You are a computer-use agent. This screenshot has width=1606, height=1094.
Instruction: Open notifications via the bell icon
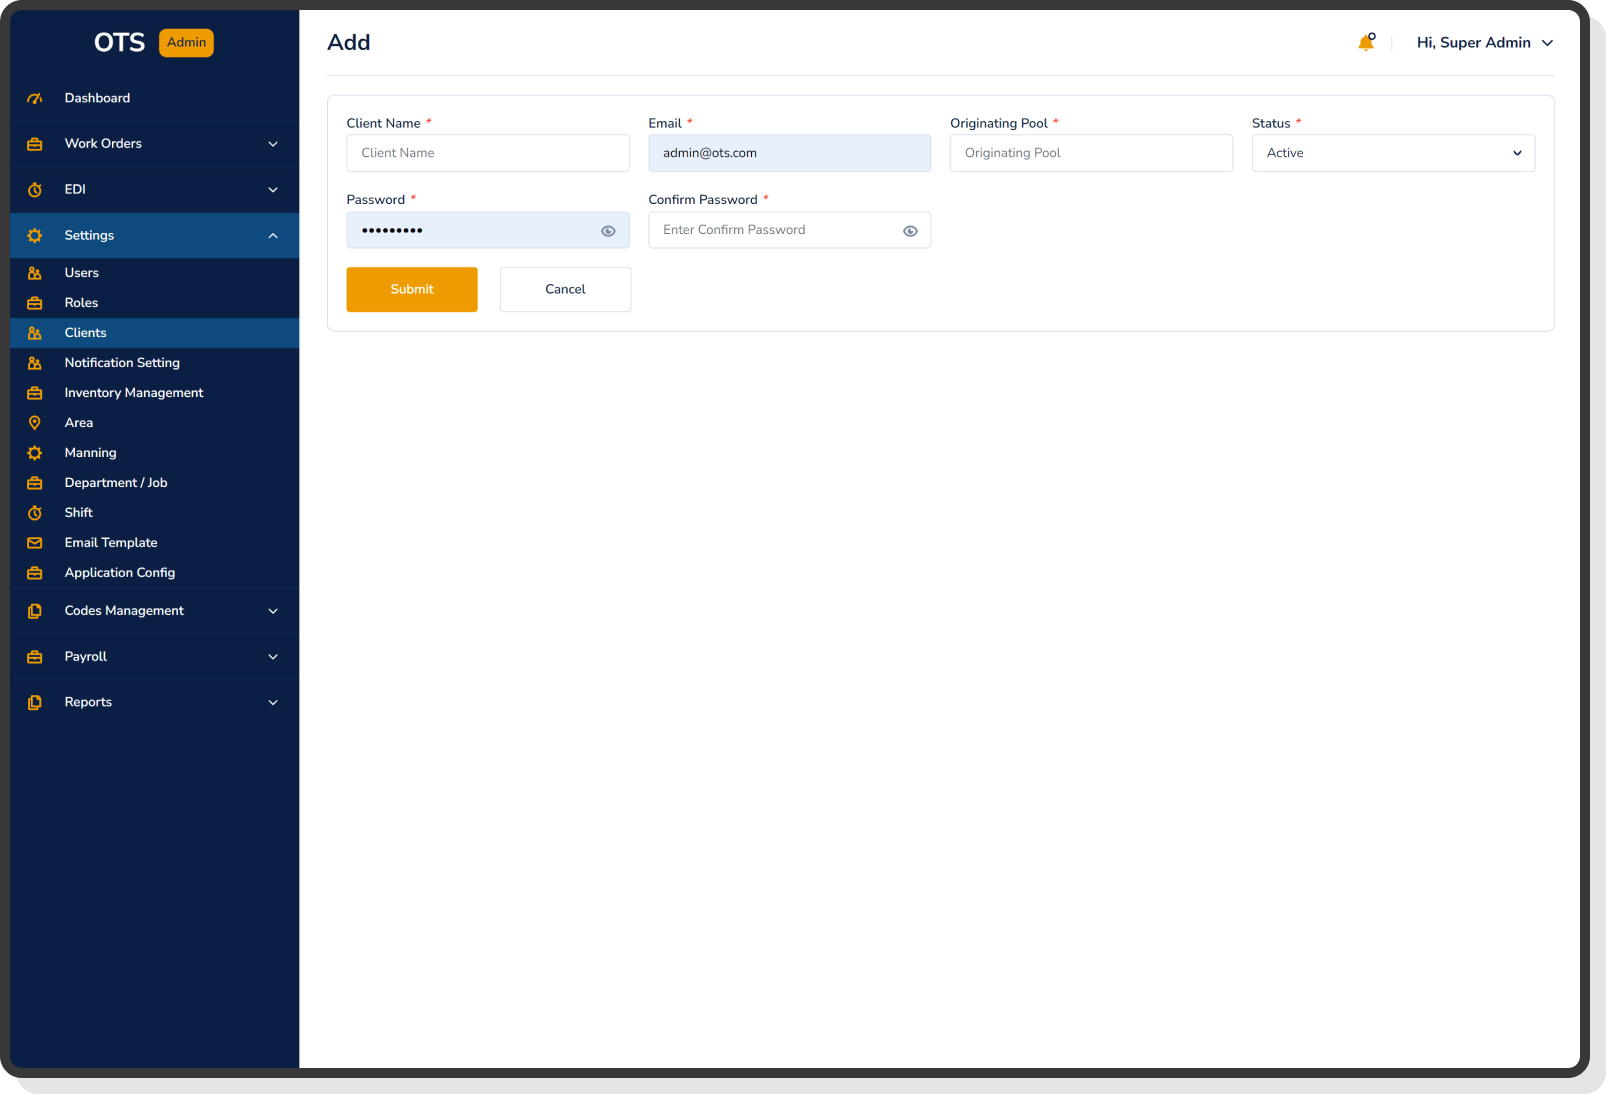(1366, 43)
